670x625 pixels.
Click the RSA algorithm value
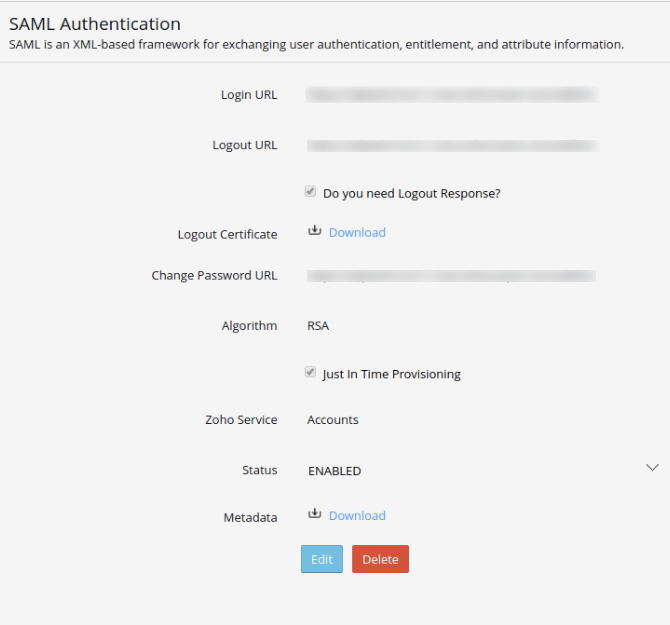(x=318, y=326)
